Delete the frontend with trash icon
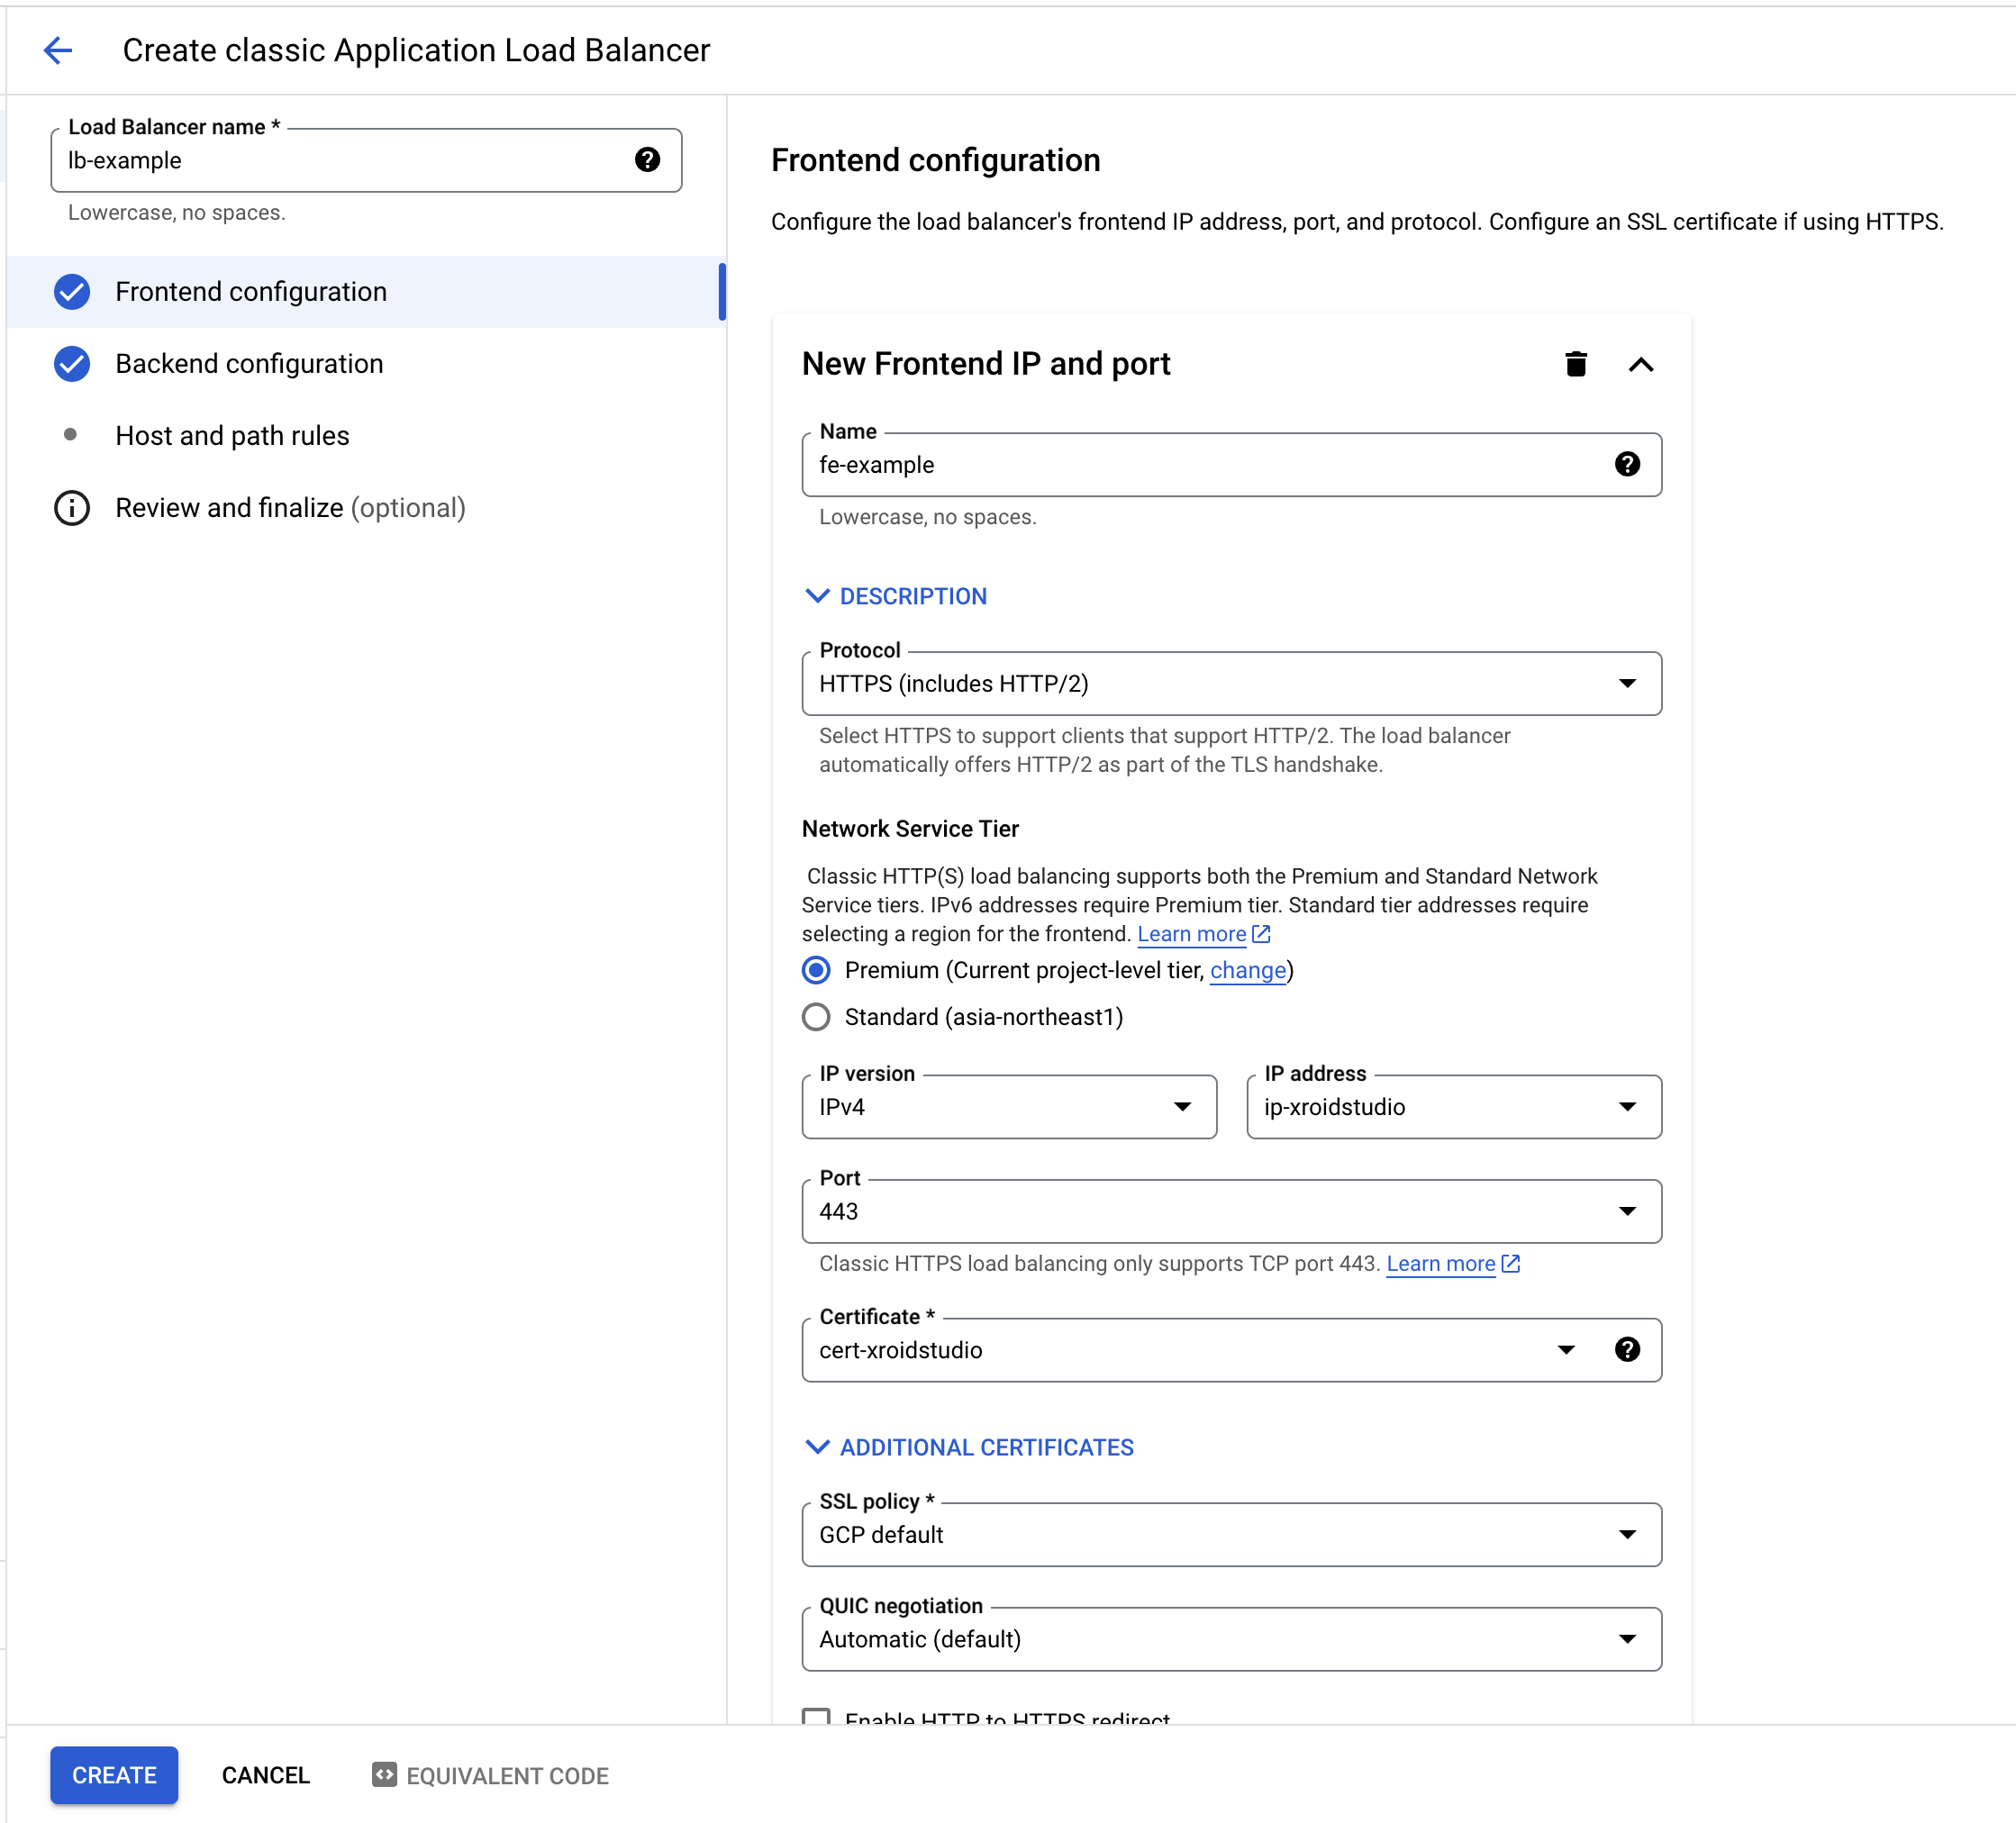Viewport: 2016px width, 1823px height. click(x=1575, y=364)
